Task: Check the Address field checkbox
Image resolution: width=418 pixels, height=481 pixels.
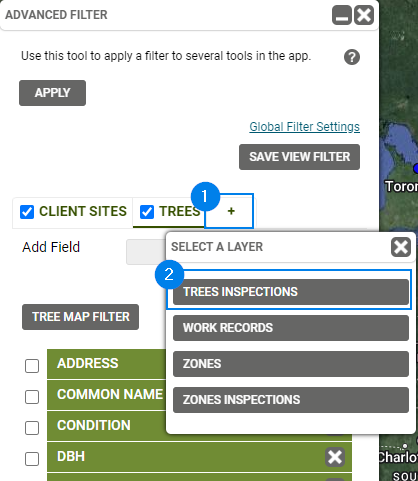Action: click(x=32, y=366)
